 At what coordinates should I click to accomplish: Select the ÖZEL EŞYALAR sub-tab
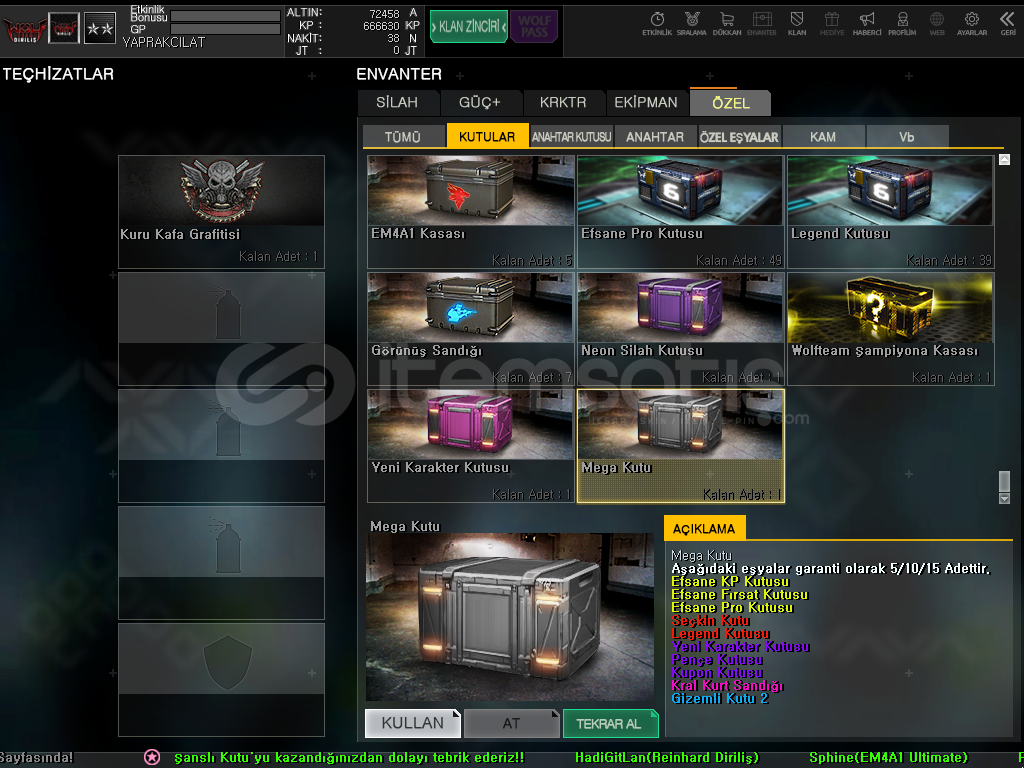click(739, 136)
